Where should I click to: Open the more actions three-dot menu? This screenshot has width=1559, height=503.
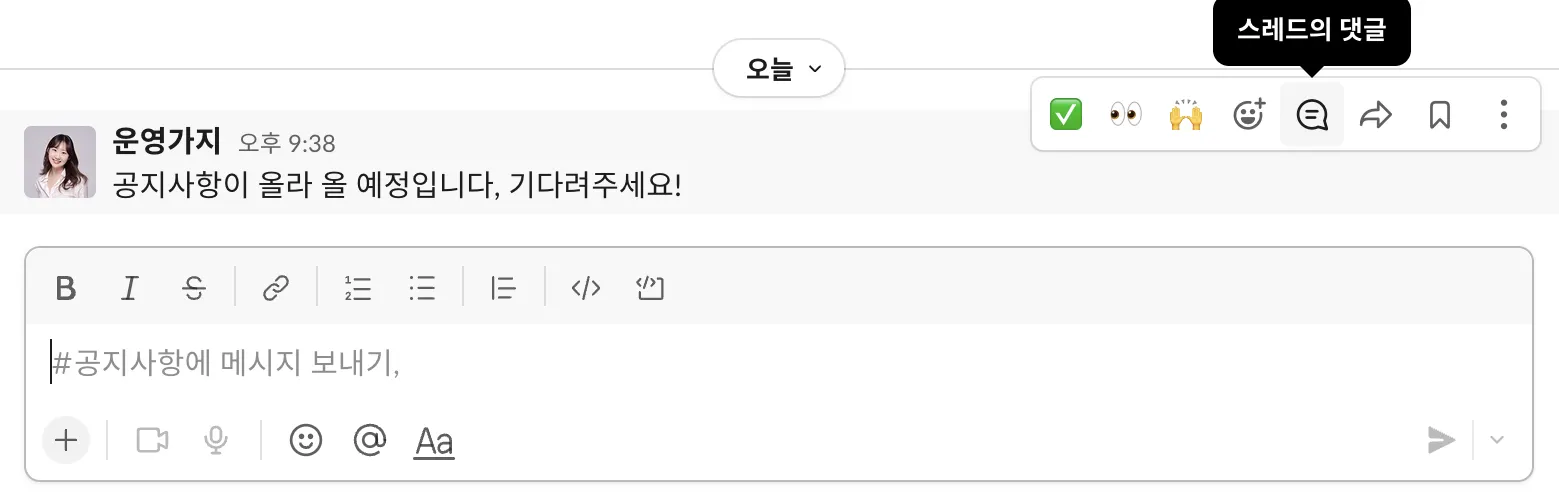(x=1503, y=115)
